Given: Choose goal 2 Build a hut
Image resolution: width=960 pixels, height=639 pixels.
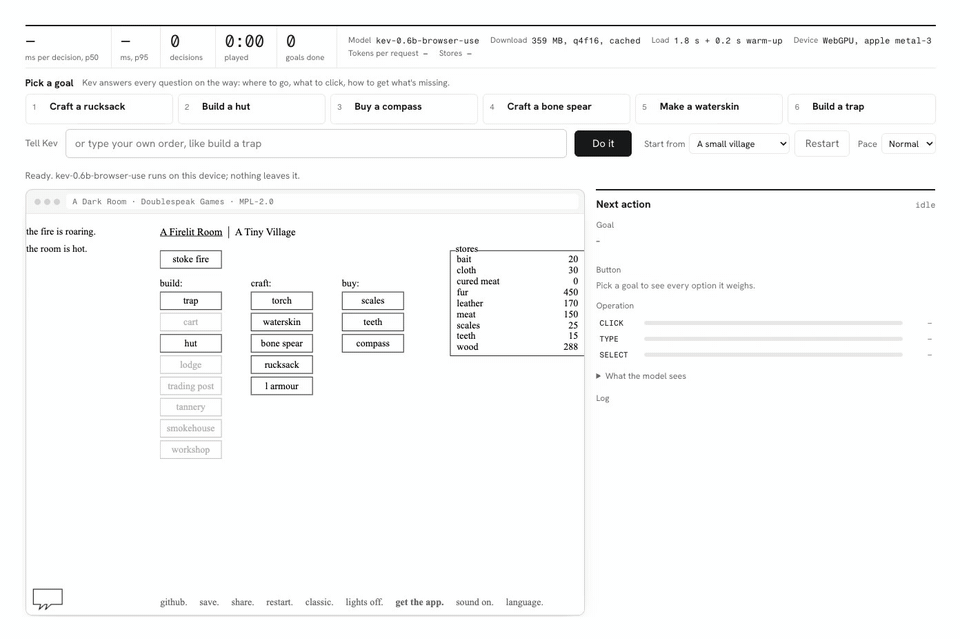Looking at the screenshot, I should coord(252,108).
